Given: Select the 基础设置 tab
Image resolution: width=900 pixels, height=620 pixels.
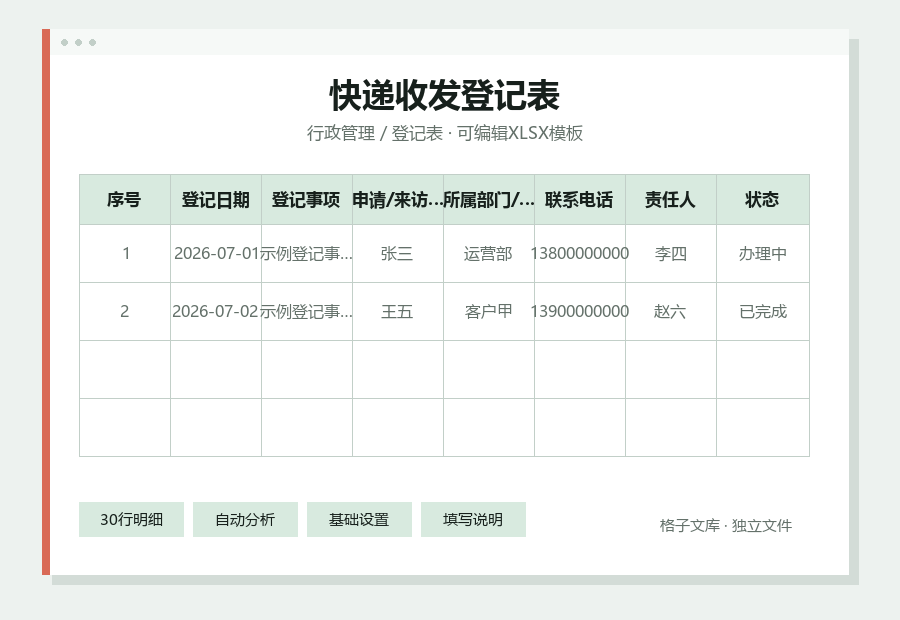Looking at the screenshot, I should coord(359,520).
